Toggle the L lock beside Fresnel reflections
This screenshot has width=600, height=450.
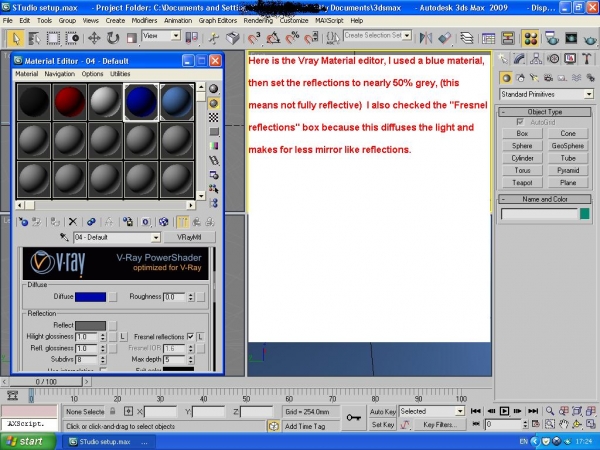point(200,337)
